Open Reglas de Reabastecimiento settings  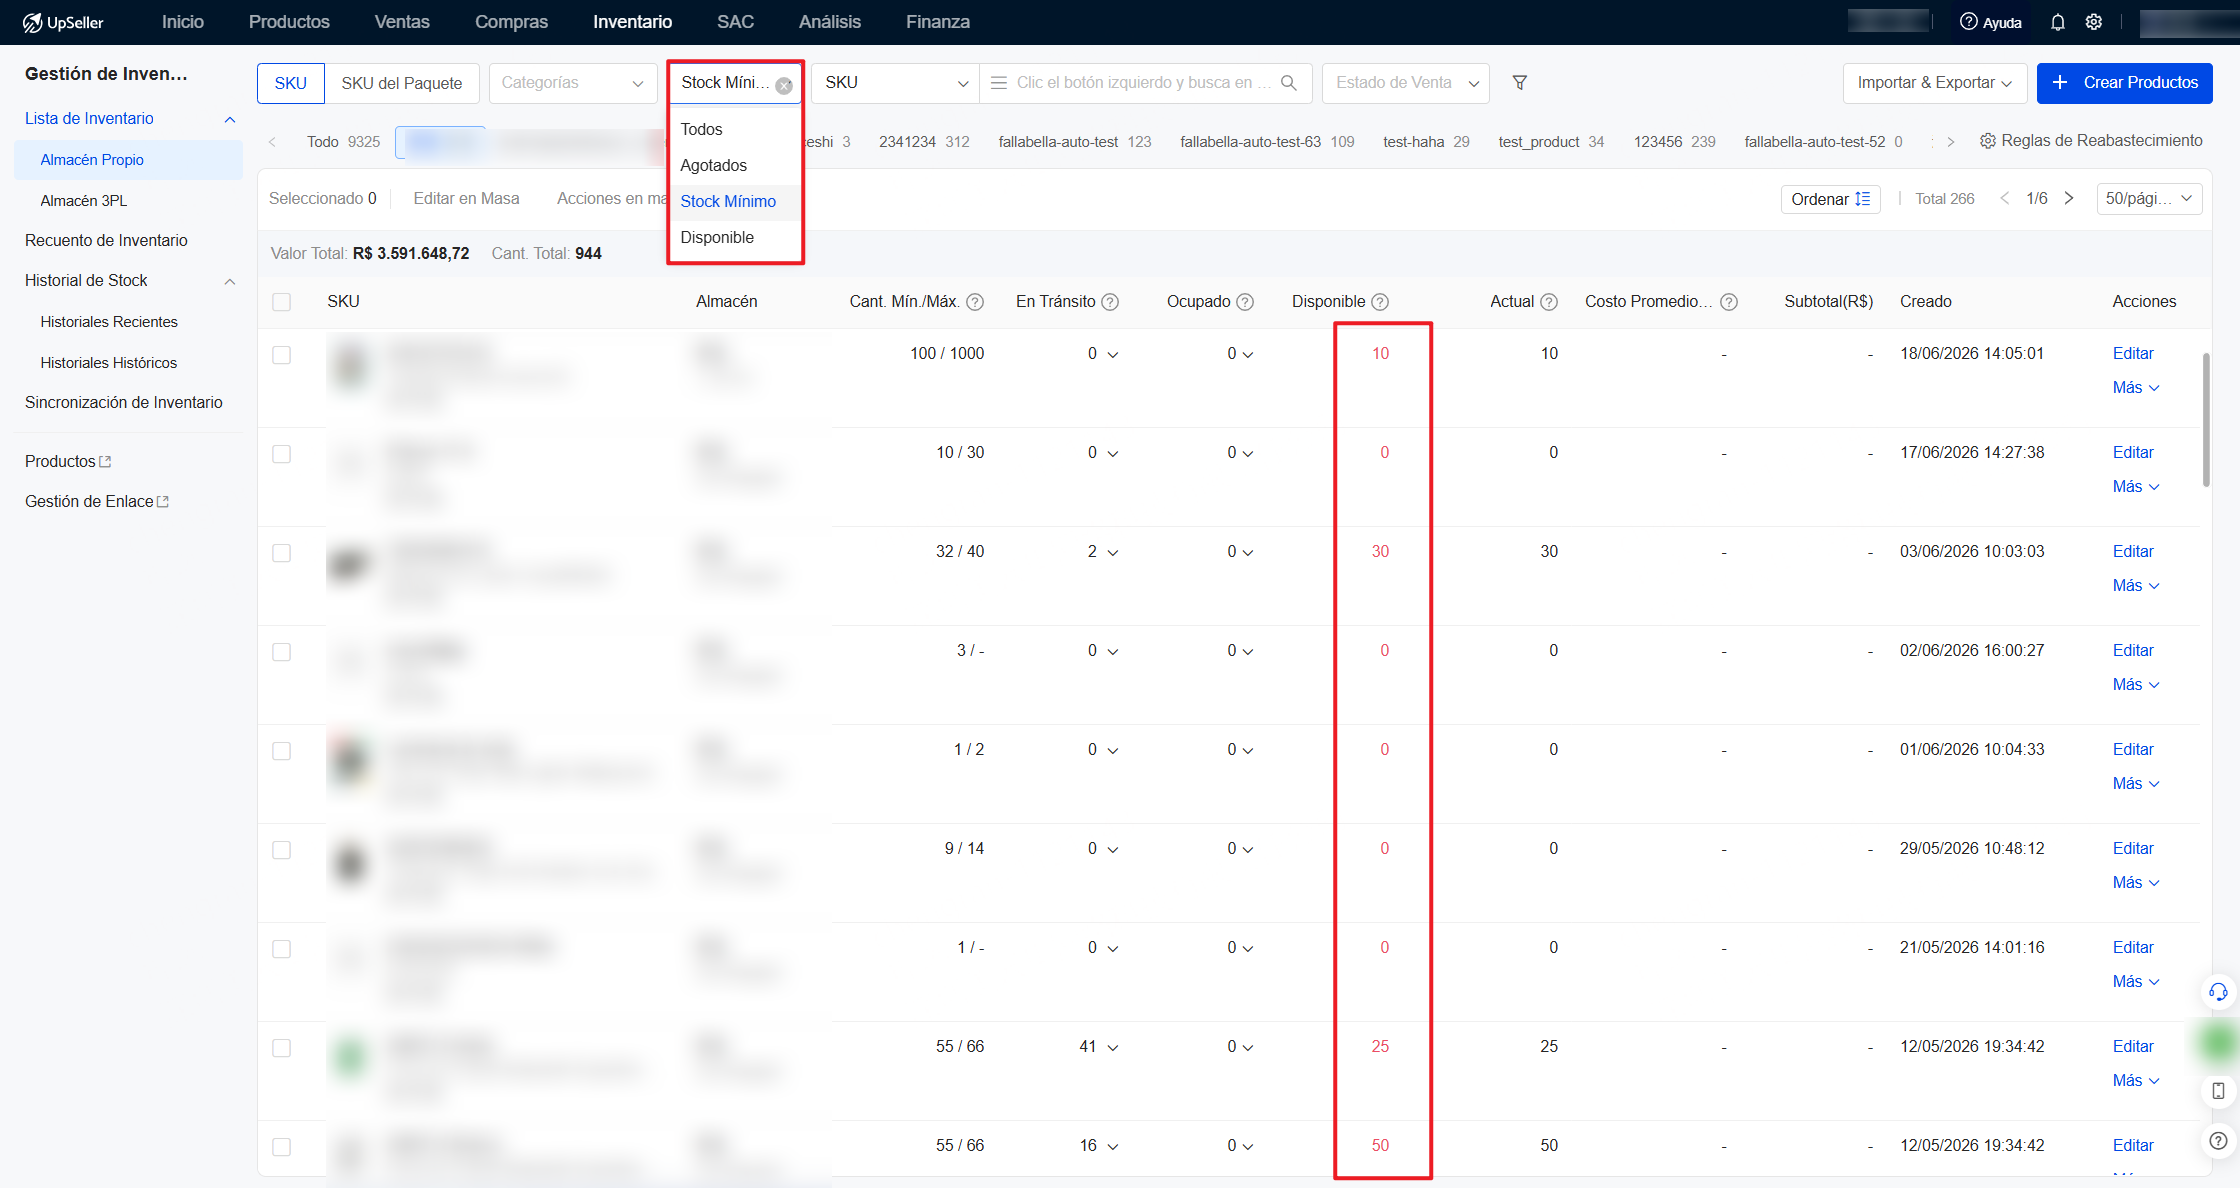click(x=2091, y=141)
